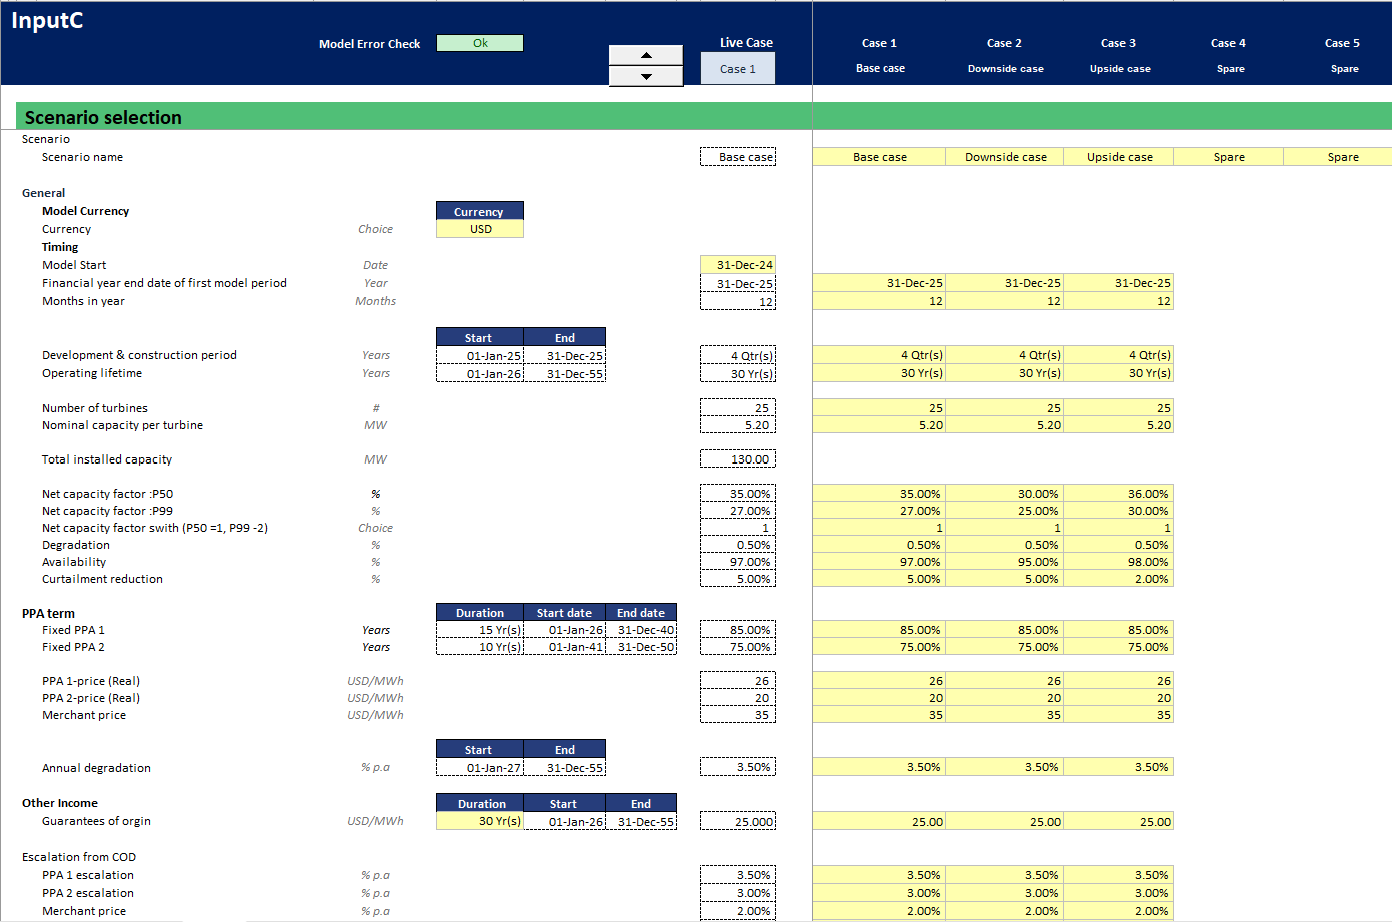
Task: Click the Fixed PPA 1 duration 15 Yr(s) cell
Action: click(x=480, y=630)
